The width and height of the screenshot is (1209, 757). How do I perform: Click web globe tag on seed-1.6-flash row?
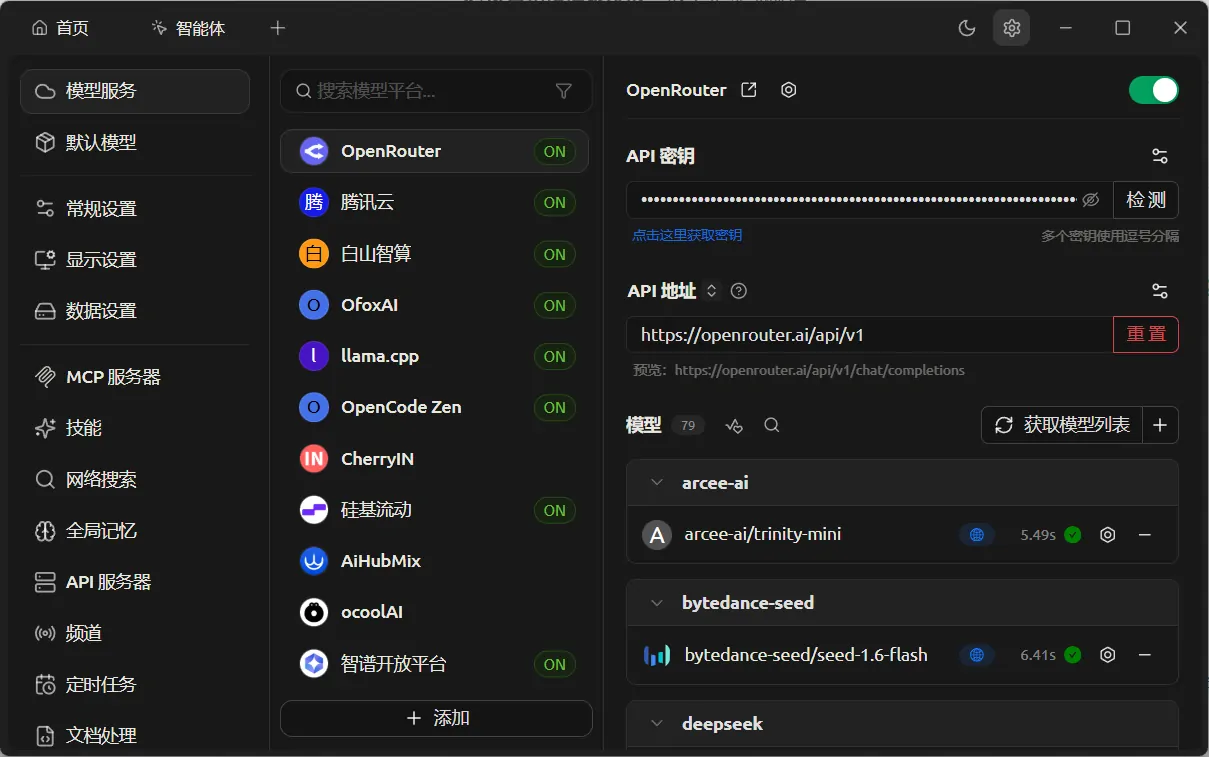[x=977, y=655]
